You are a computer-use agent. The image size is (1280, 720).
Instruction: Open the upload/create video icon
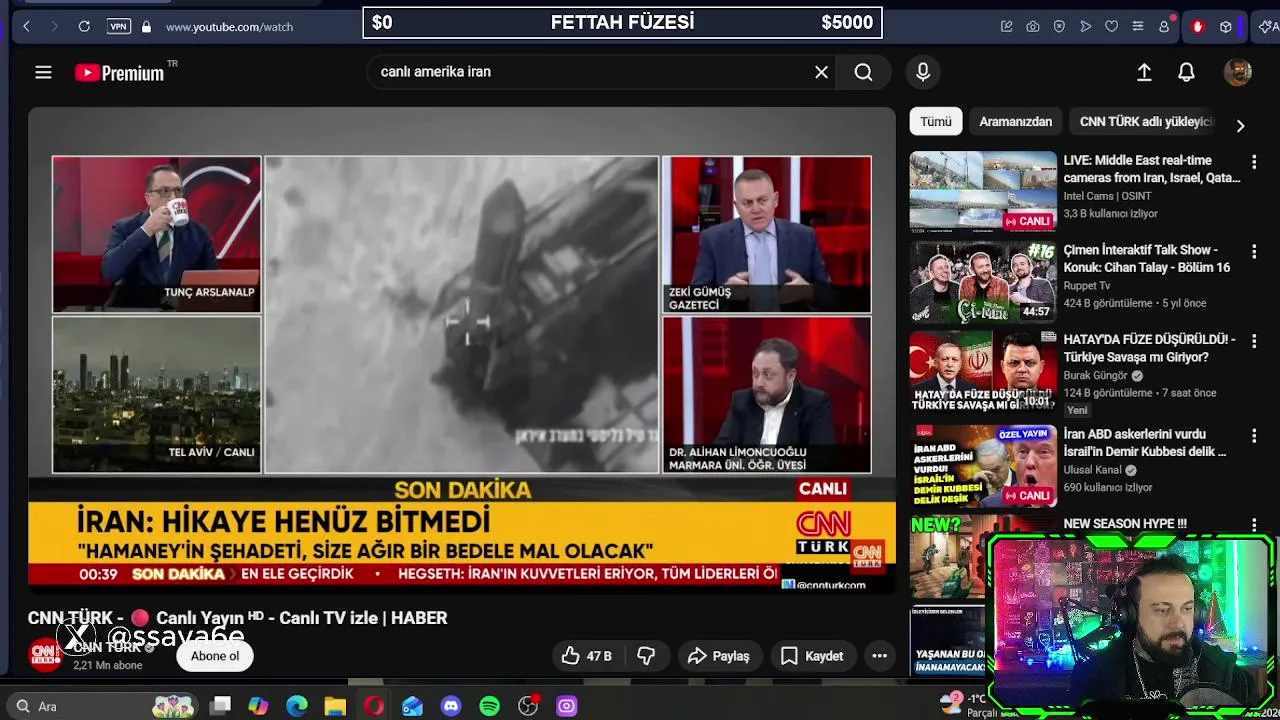coord(1144,72)
